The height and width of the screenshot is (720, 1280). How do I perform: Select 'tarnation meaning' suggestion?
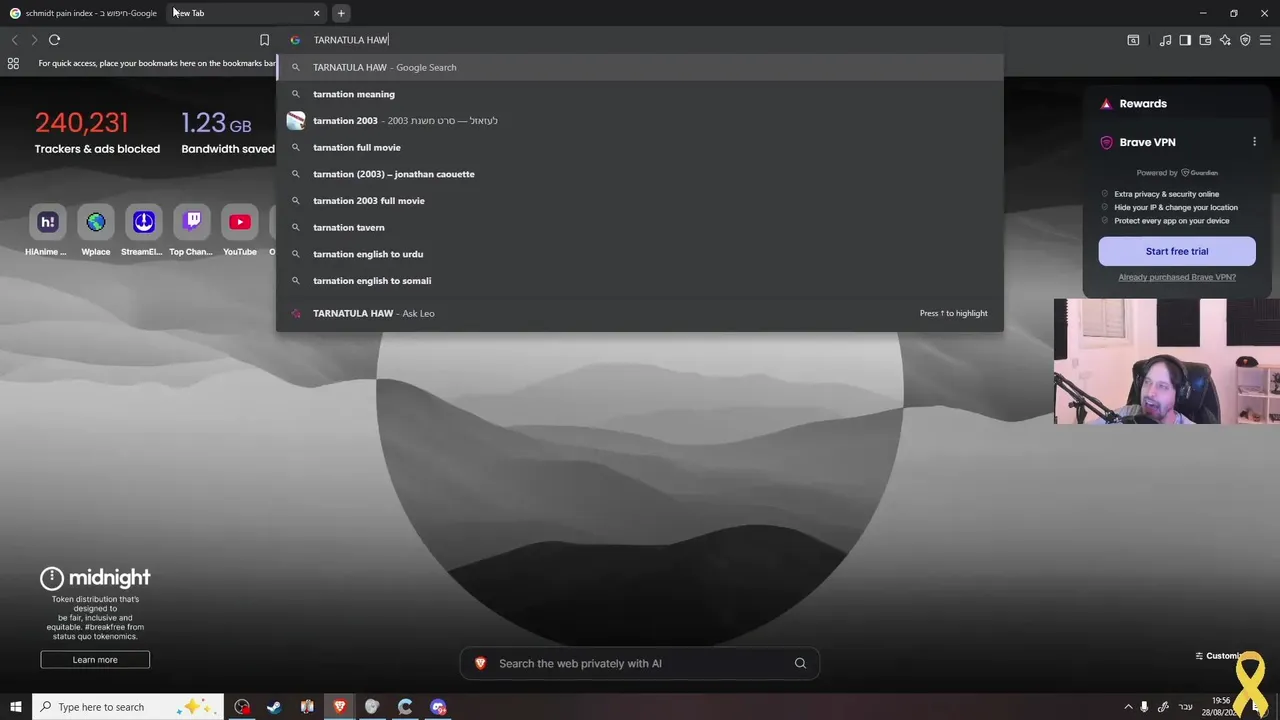[640, 94]
